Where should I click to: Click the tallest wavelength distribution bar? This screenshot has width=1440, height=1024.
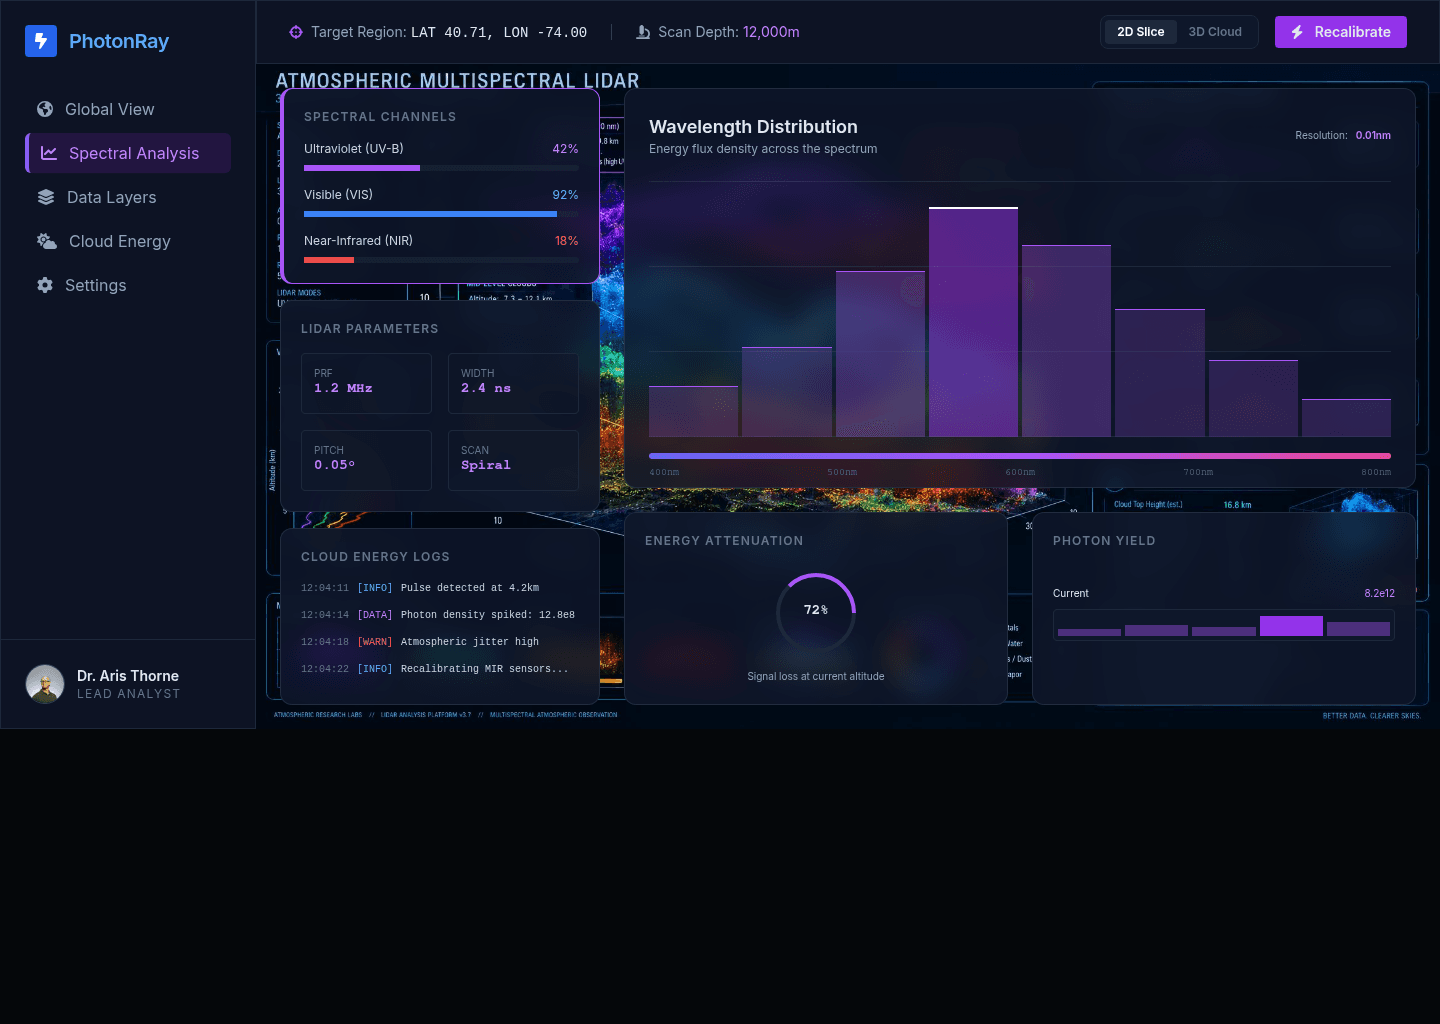click(973, 322)
